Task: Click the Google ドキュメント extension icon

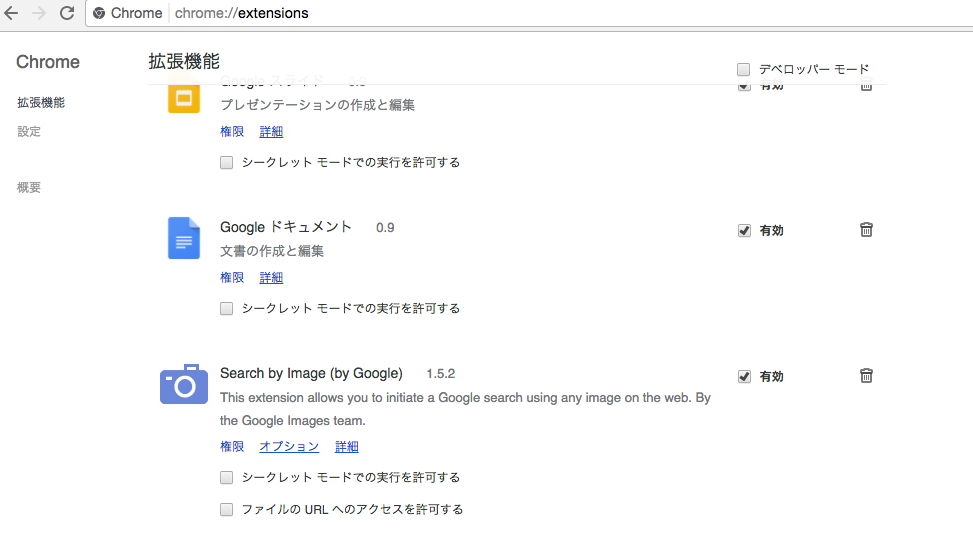Action: [x=184, y=238]
